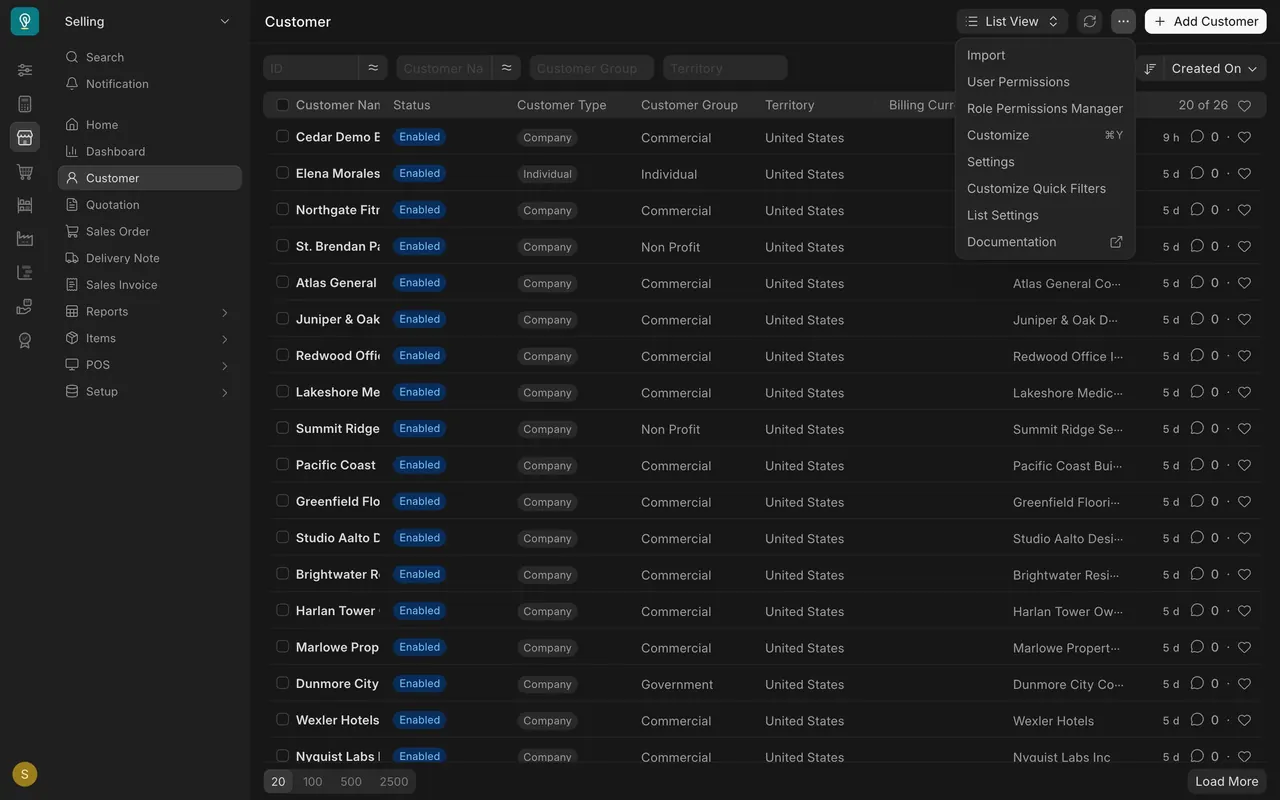Screen dimensions: 1280x800
Task: Expand the Reports sidebar section
Action: pyautogui.click(x=225, y=312)
